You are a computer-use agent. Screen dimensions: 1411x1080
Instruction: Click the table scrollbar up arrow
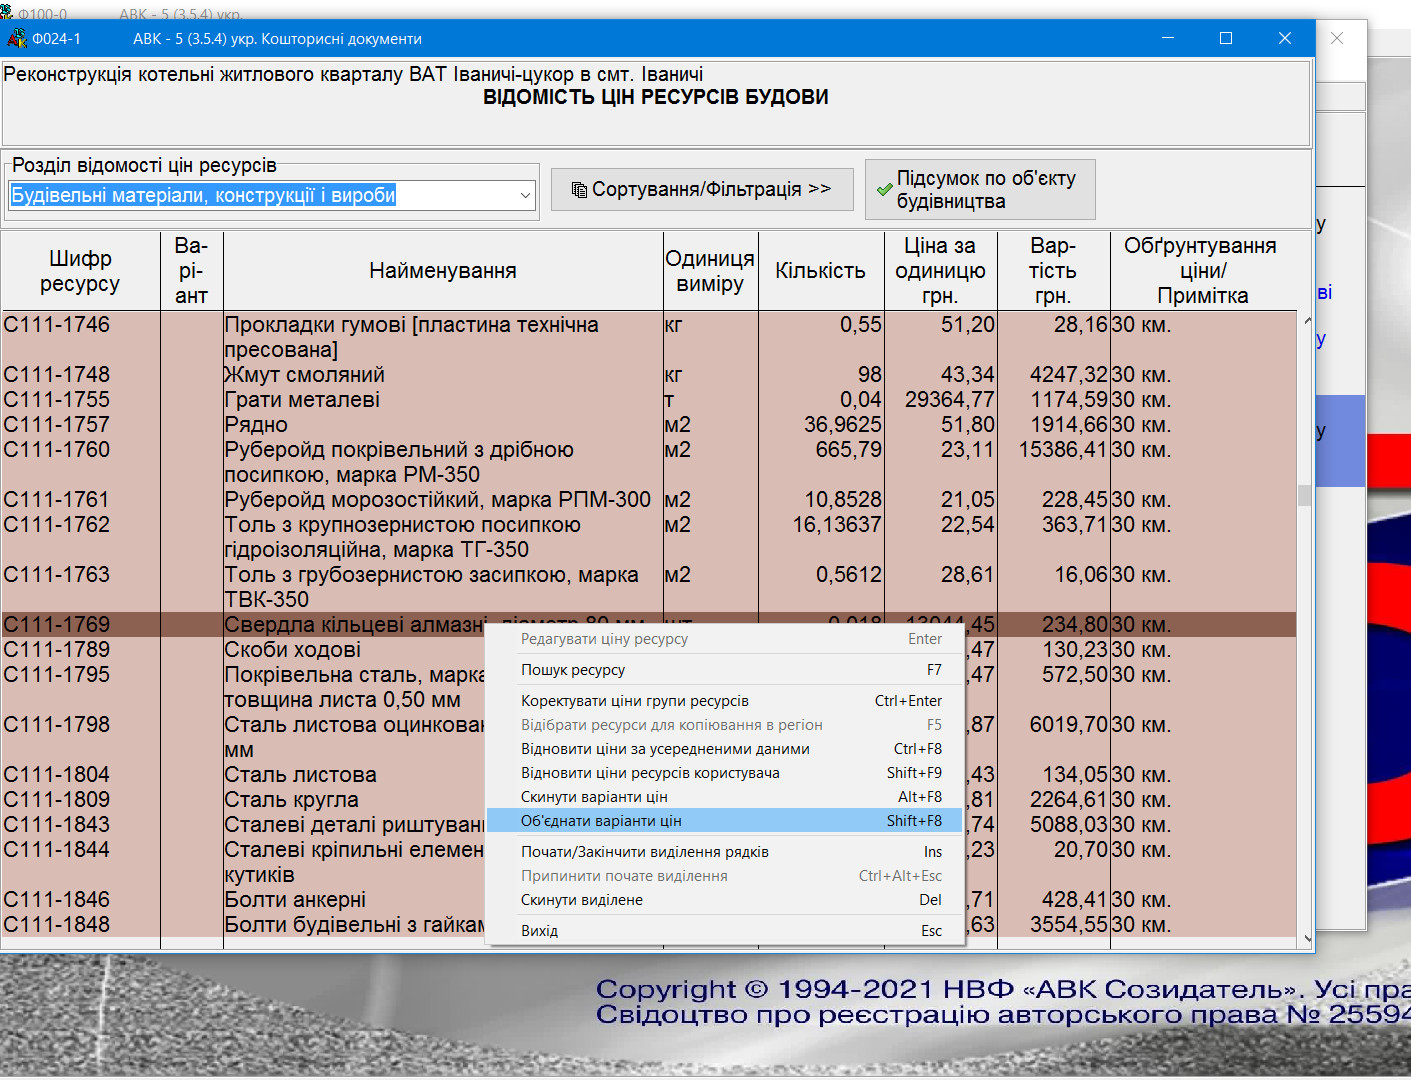click(x=1306, y=321)
